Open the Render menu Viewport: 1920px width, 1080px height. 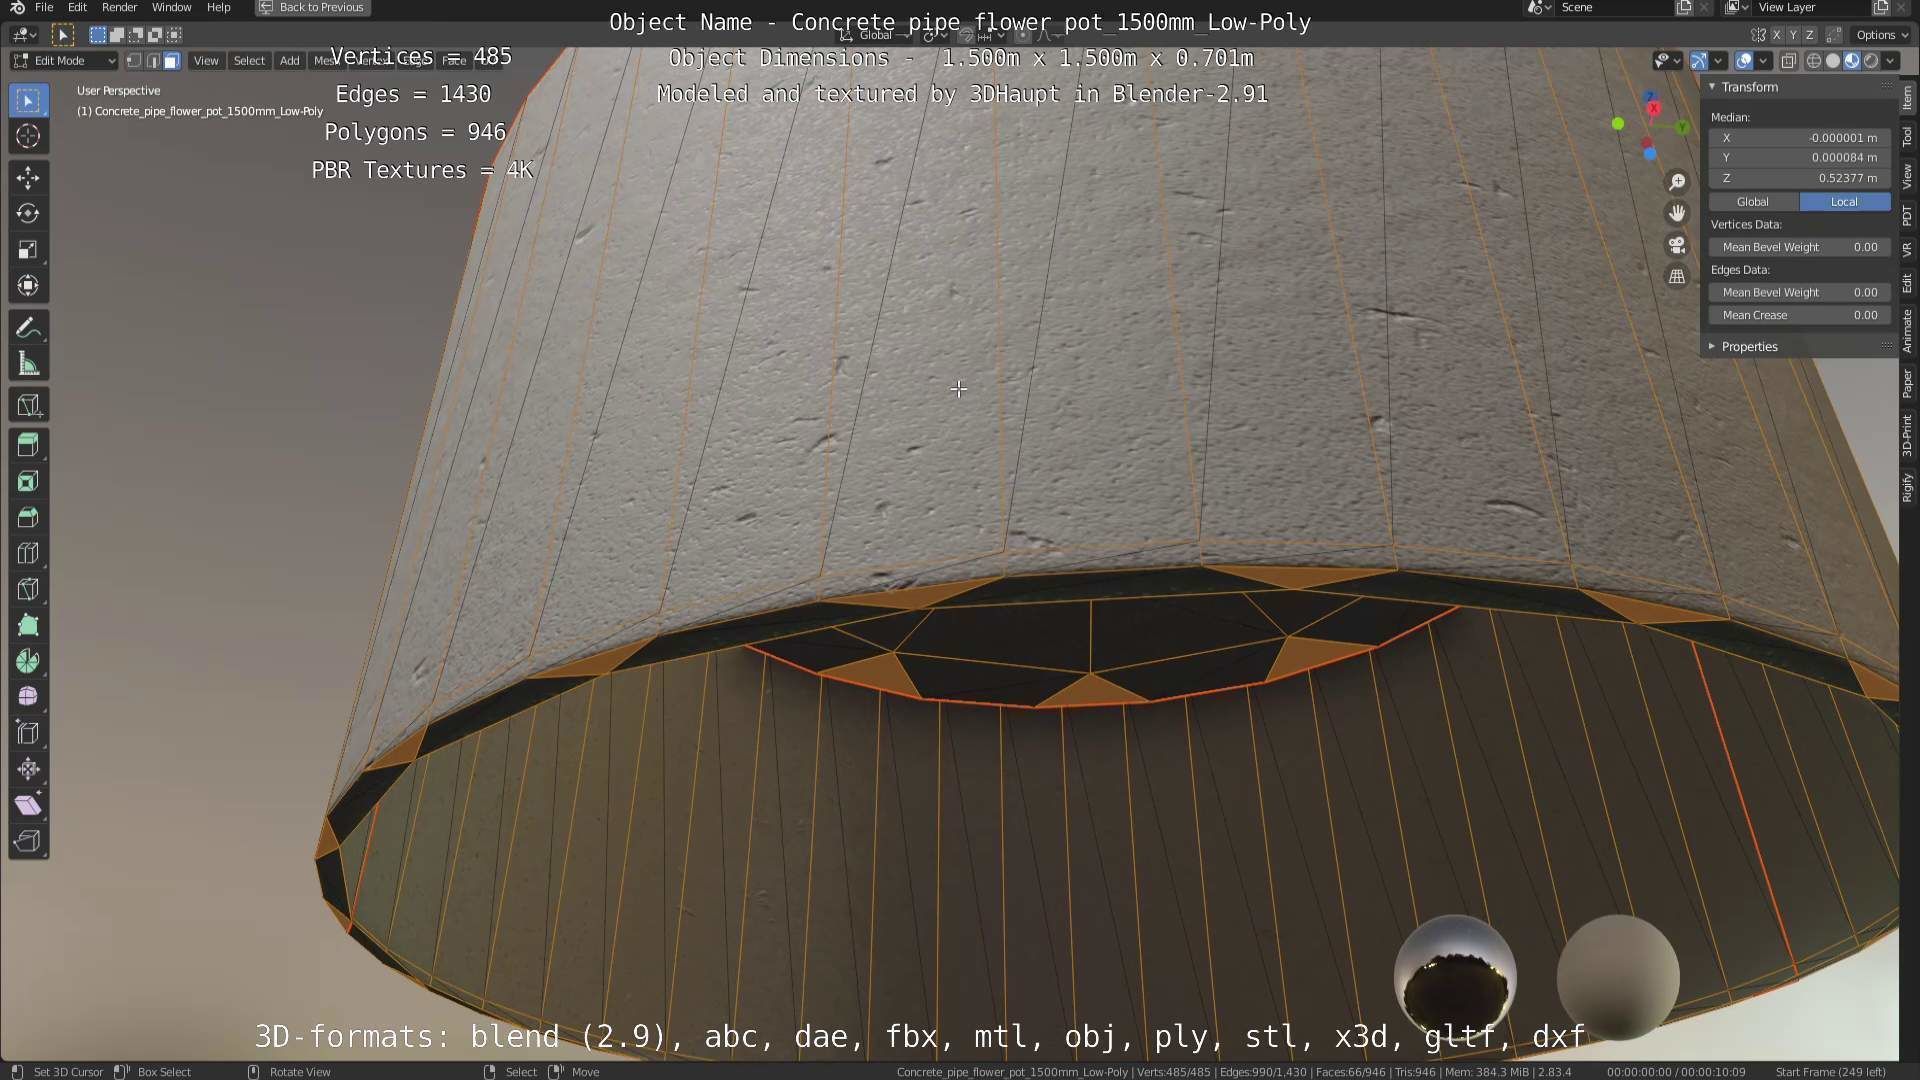[x=119, y=7]
